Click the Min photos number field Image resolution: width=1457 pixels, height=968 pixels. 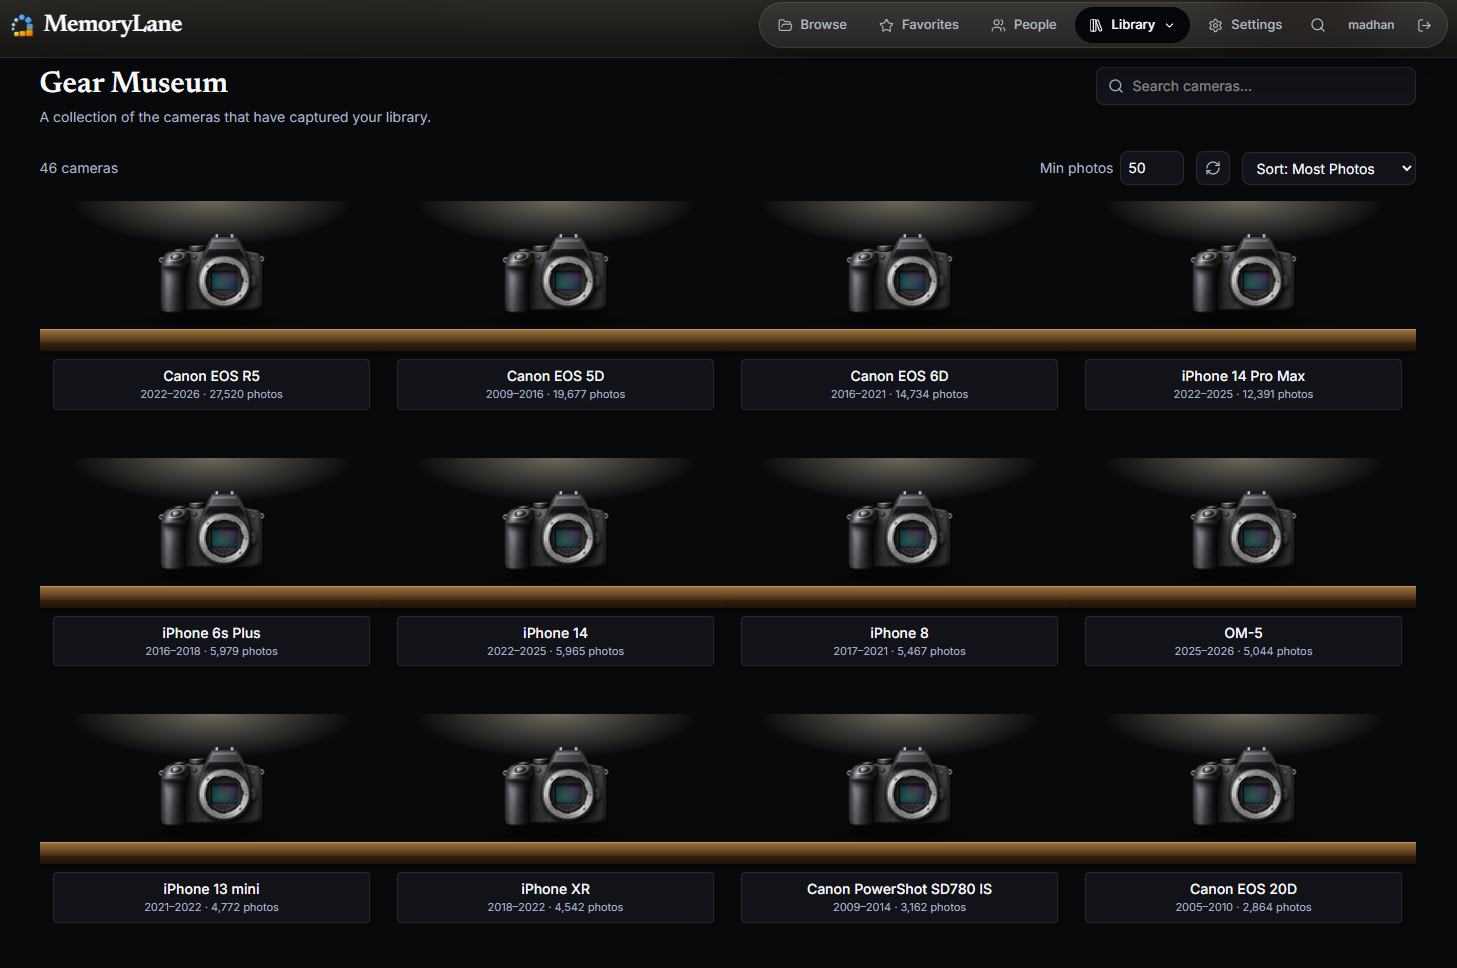click(x=1152, y=168)
